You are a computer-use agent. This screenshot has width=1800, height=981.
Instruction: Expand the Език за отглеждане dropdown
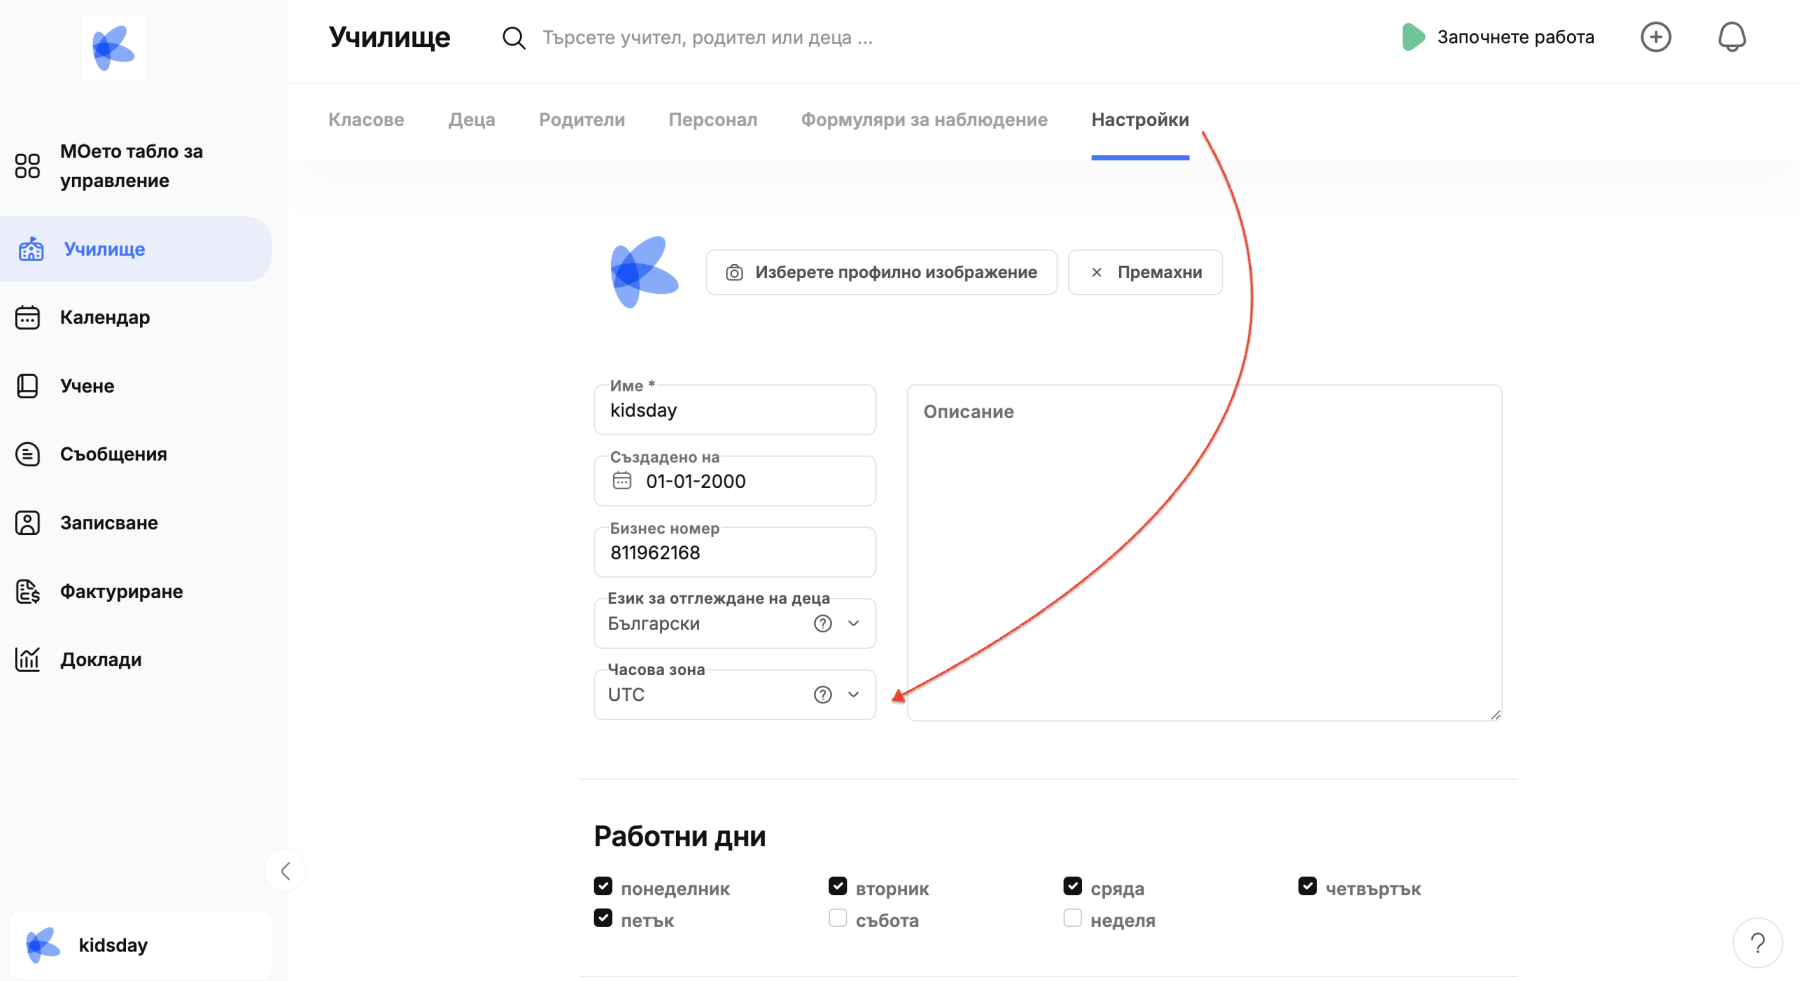click(854, 624)
